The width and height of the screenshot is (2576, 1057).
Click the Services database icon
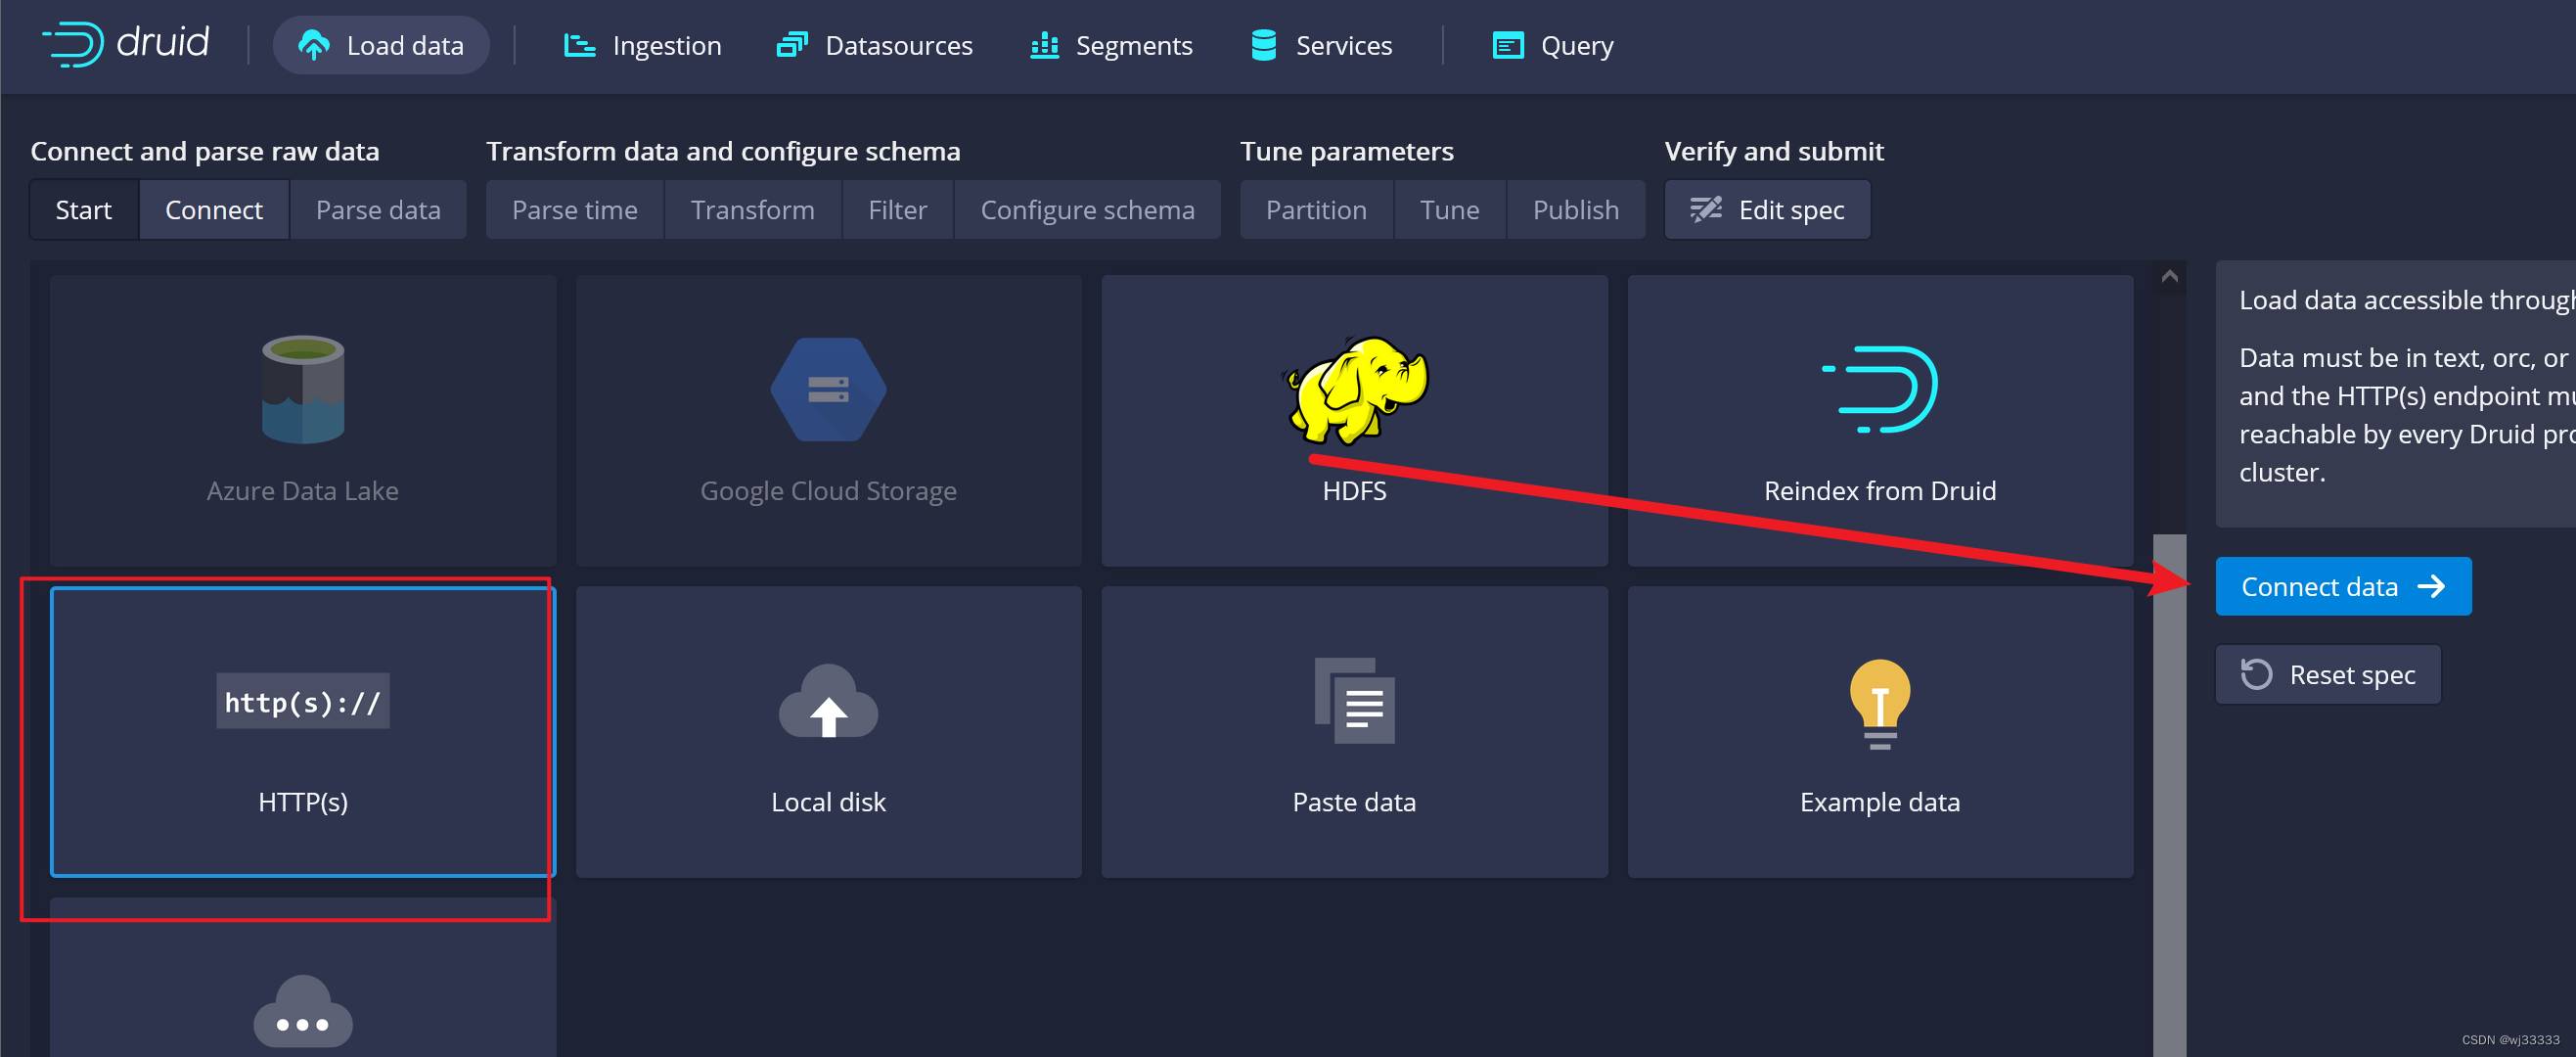tap(1264, 45)
